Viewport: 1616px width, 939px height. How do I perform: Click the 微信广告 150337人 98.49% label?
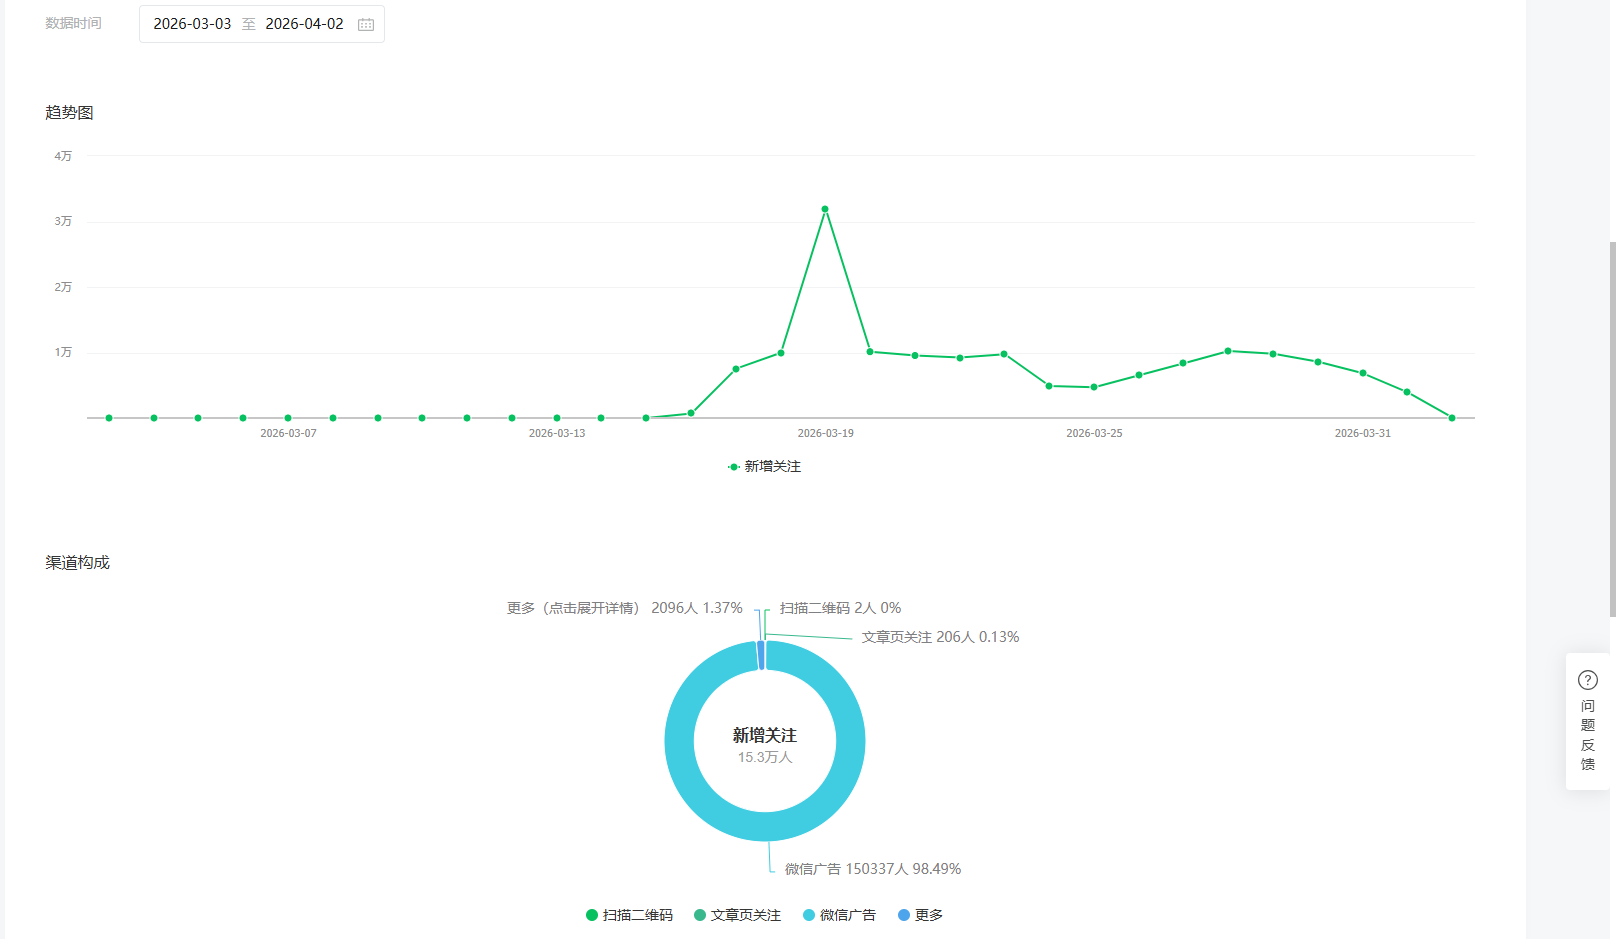(x=873, y=869)
